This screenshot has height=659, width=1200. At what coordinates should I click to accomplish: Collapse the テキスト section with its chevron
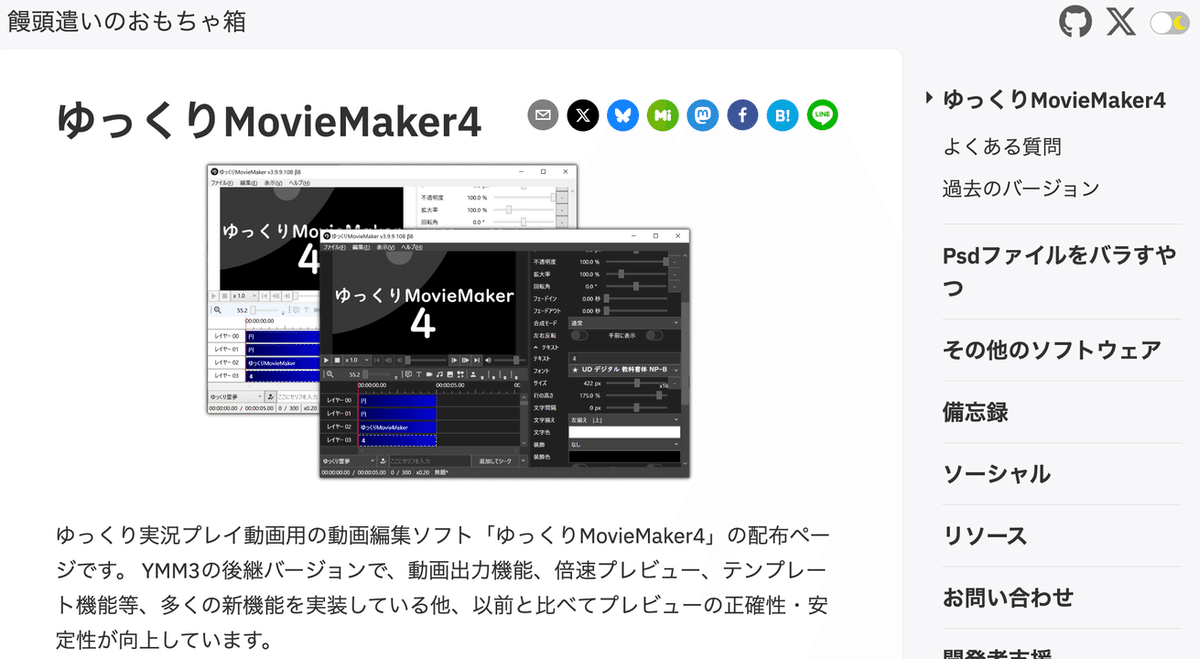point(538,347)
